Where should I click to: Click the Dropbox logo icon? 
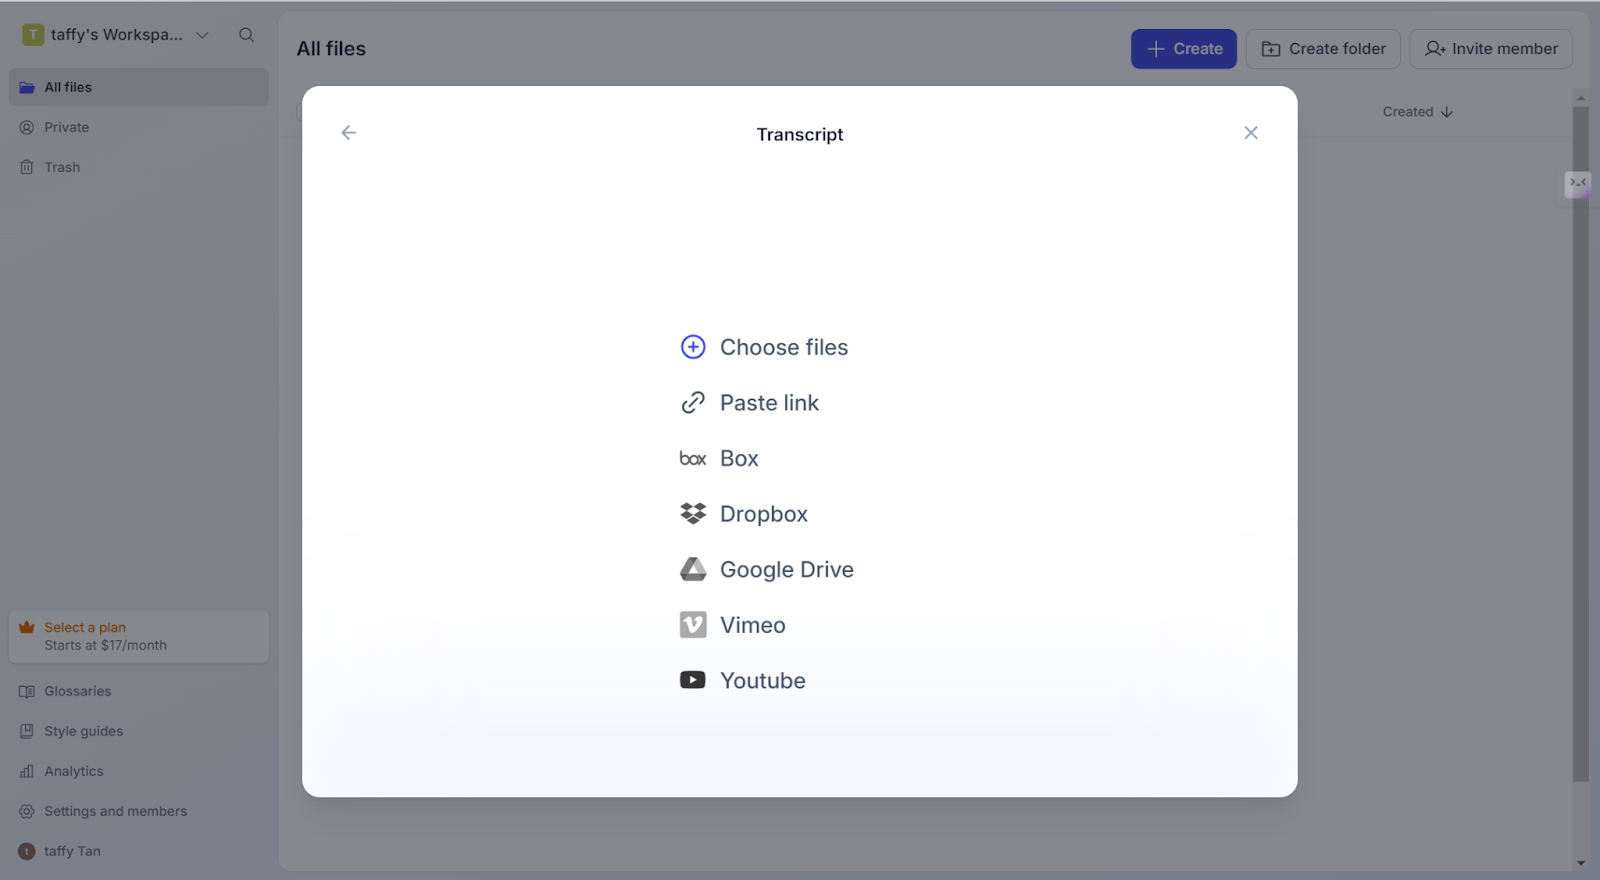(693, 514)
